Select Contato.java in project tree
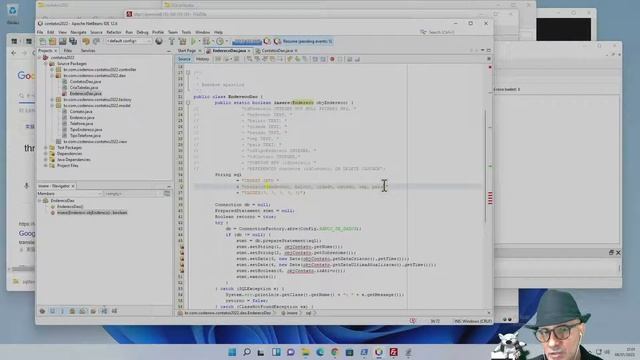This screenshot has height=360, width=640. pos(81,111)
